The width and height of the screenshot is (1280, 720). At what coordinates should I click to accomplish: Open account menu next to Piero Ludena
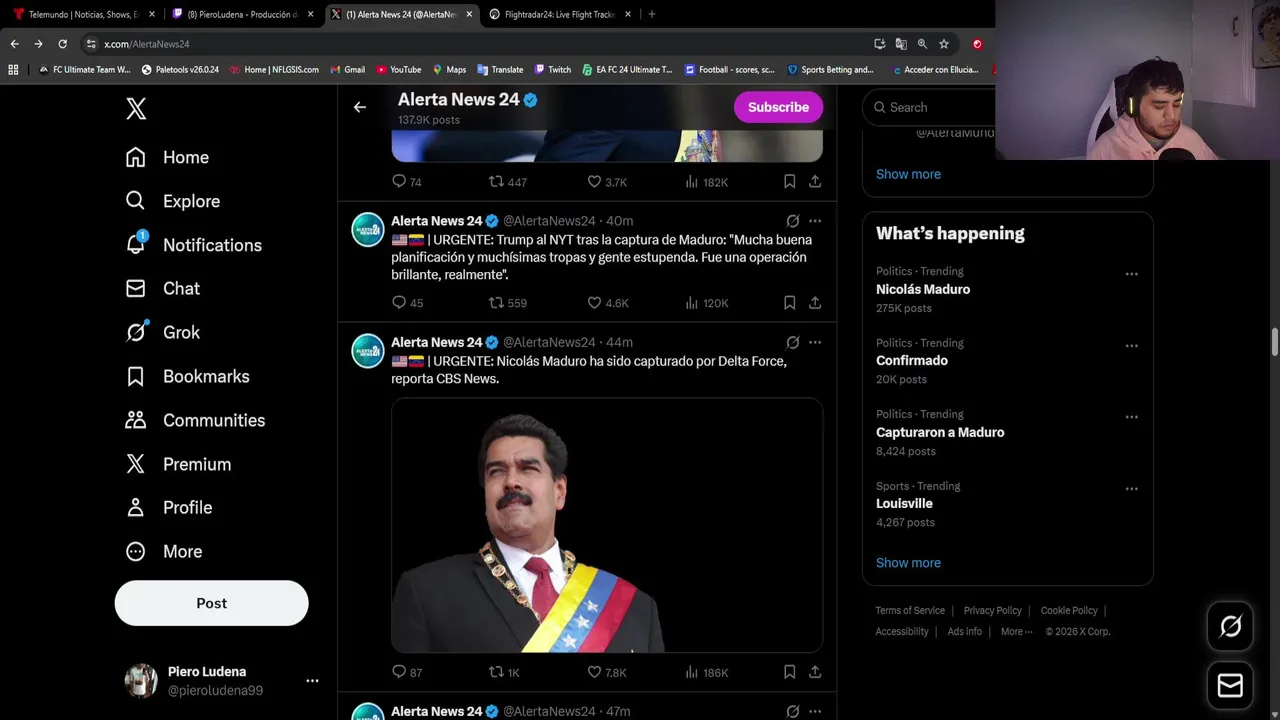point(312,680)
